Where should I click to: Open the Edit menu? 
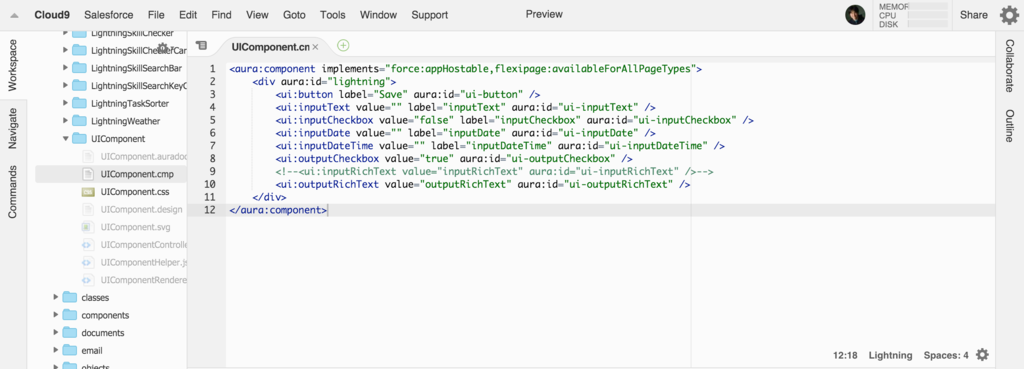click(x=188, y=15)
